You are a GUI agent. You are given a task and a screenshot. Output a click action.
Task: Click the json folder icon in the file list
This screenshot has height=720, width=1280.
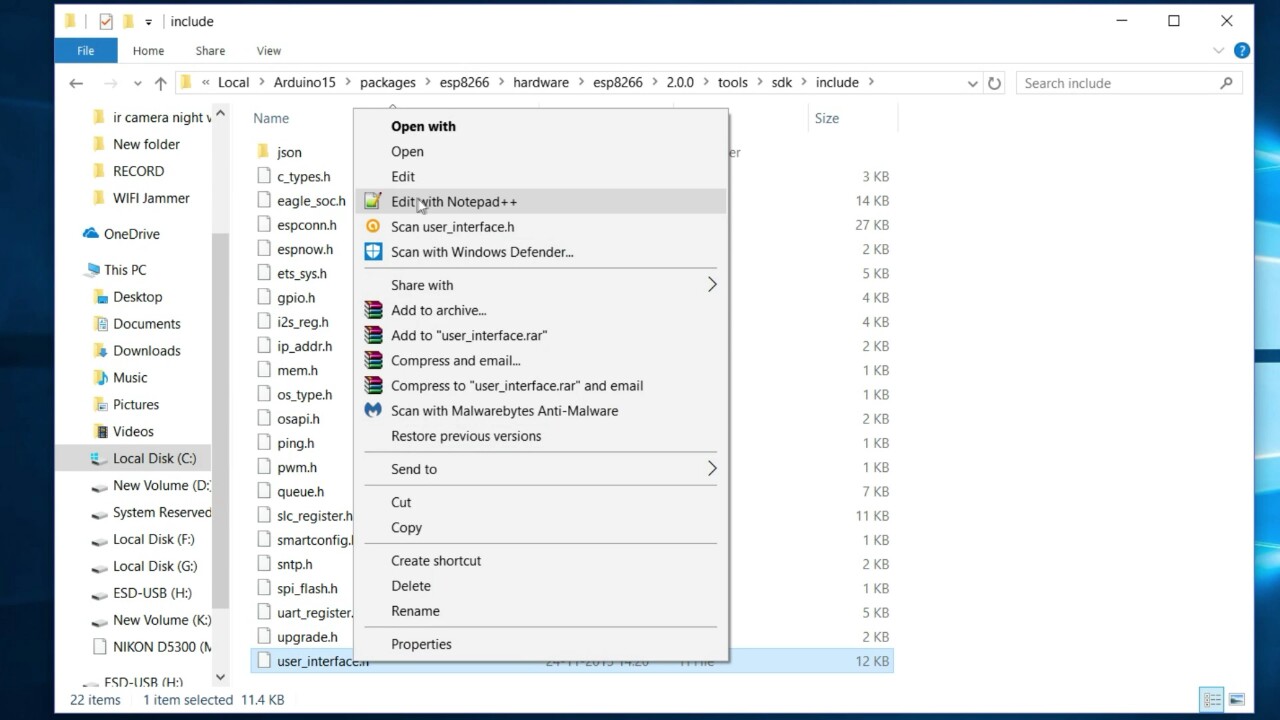click(x=263, y=152)
